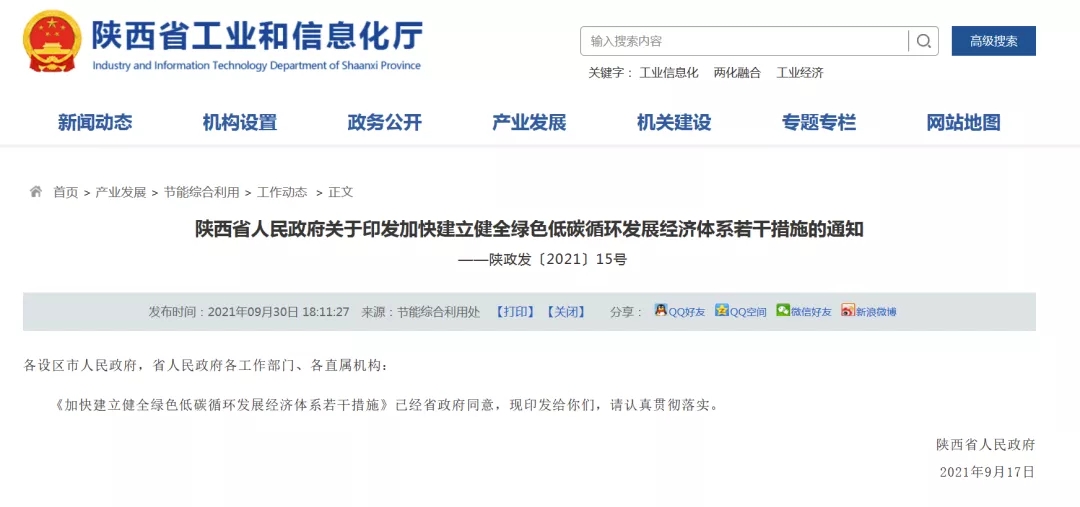Share via 微信好友 icon
Image resolution: width=1080 pixels, height=507 pixels.
[782, 310]
